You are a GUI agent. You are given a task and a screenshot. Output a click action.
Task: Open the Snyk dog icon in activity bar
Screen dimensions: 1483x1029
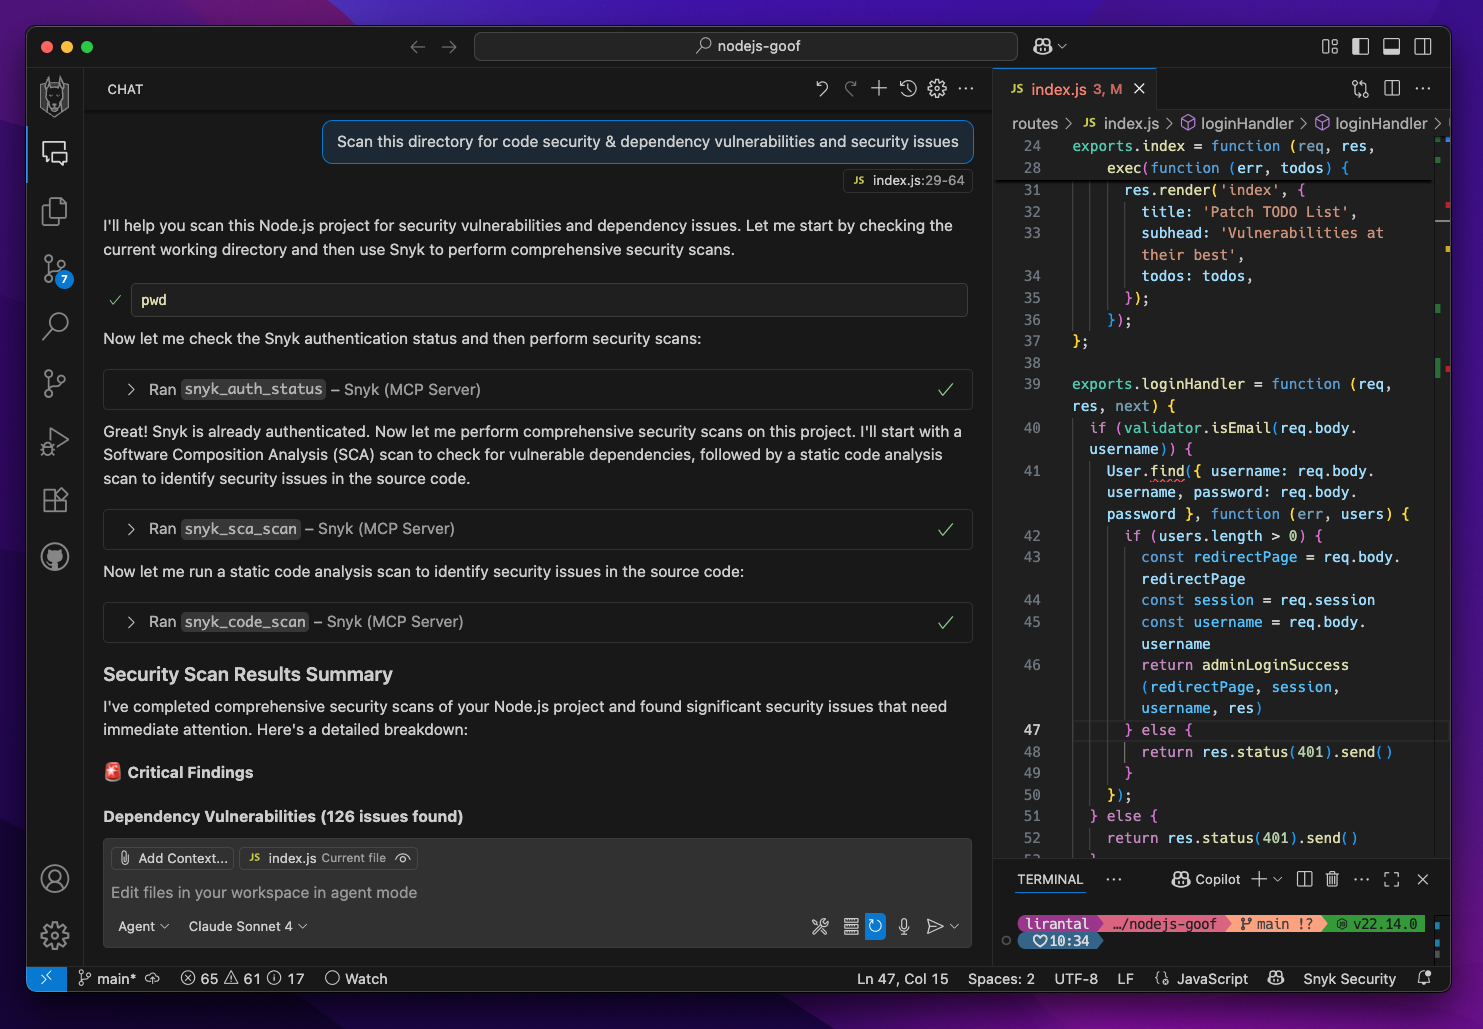coord(55,97)
